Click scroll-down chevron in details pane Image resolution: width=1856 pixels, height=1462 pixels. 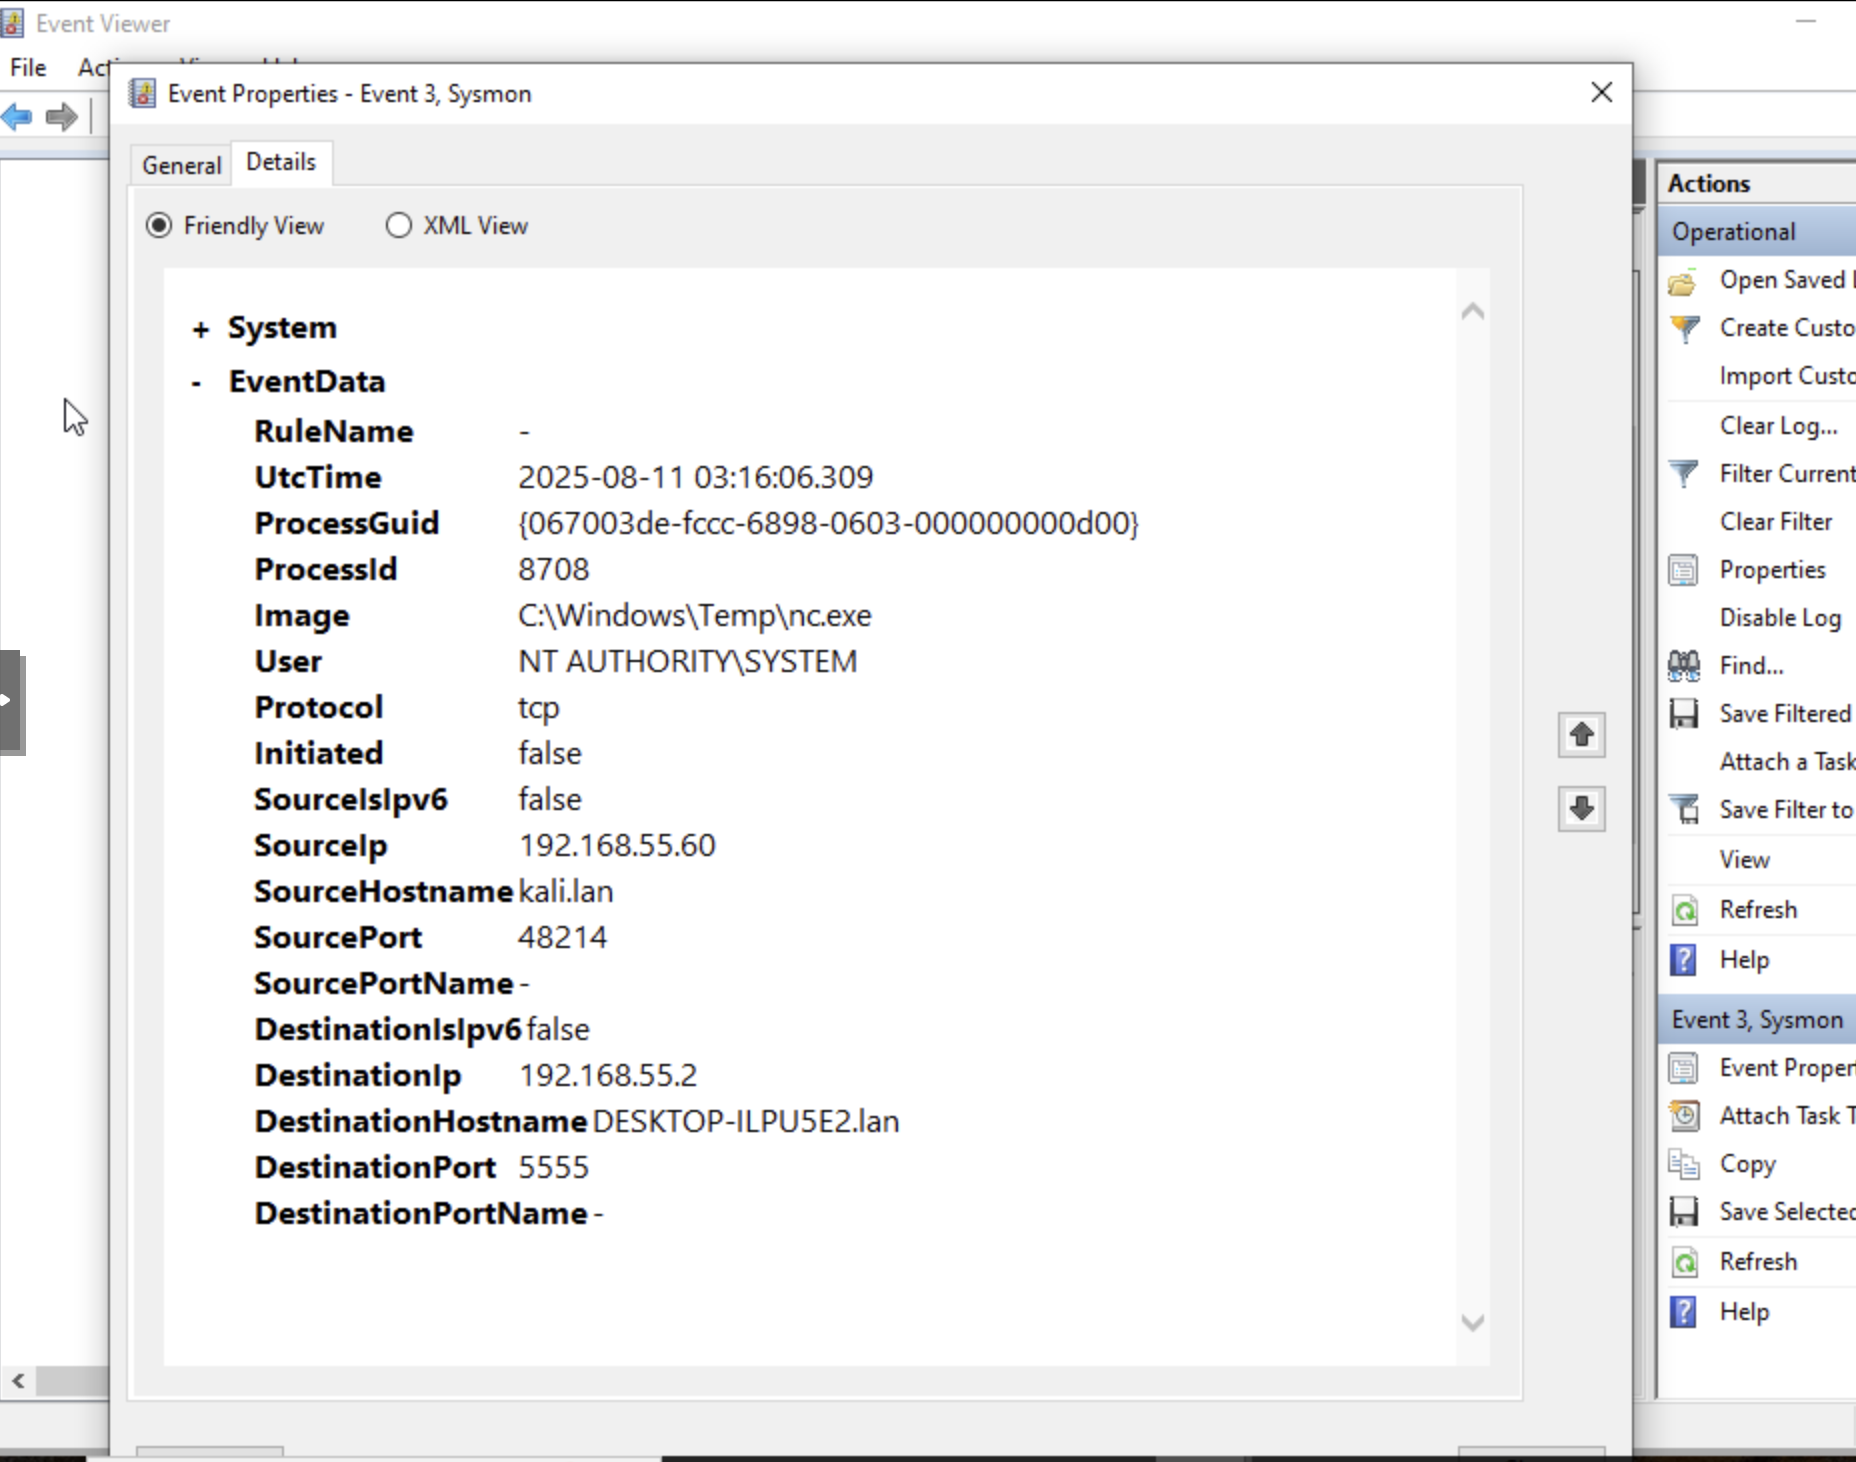click(1472, 1323)
